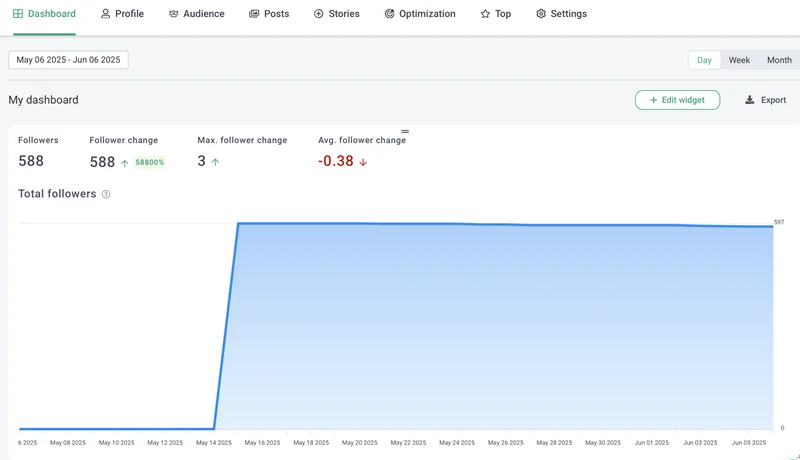
Task: Click the May 10 2025 axis label
Action: (x=116, y=443)
